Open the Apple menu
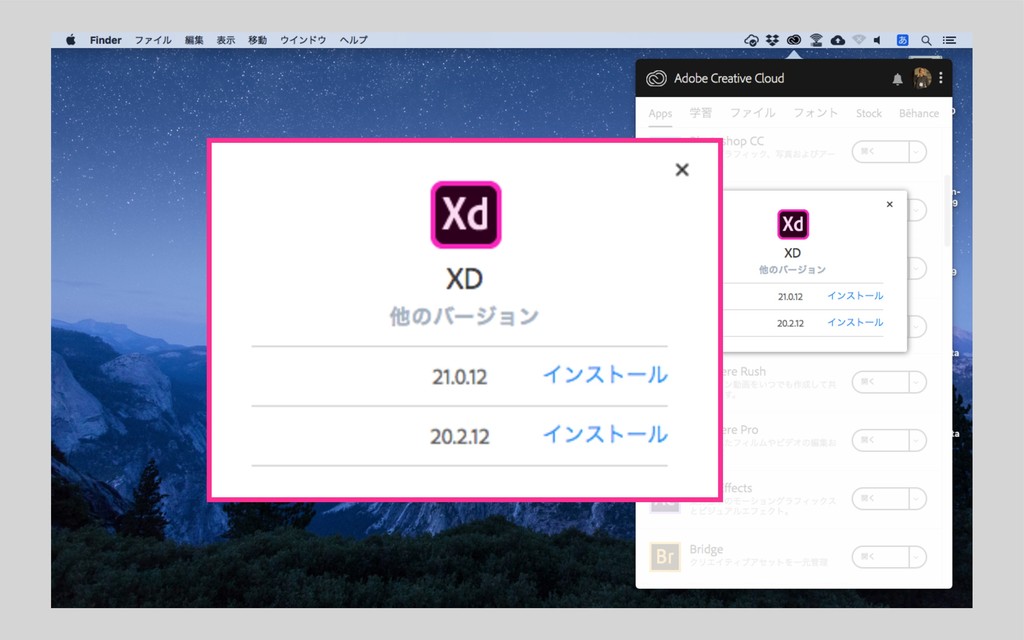The width and height of the screenshot is (1024, 640). pos(71,40)
